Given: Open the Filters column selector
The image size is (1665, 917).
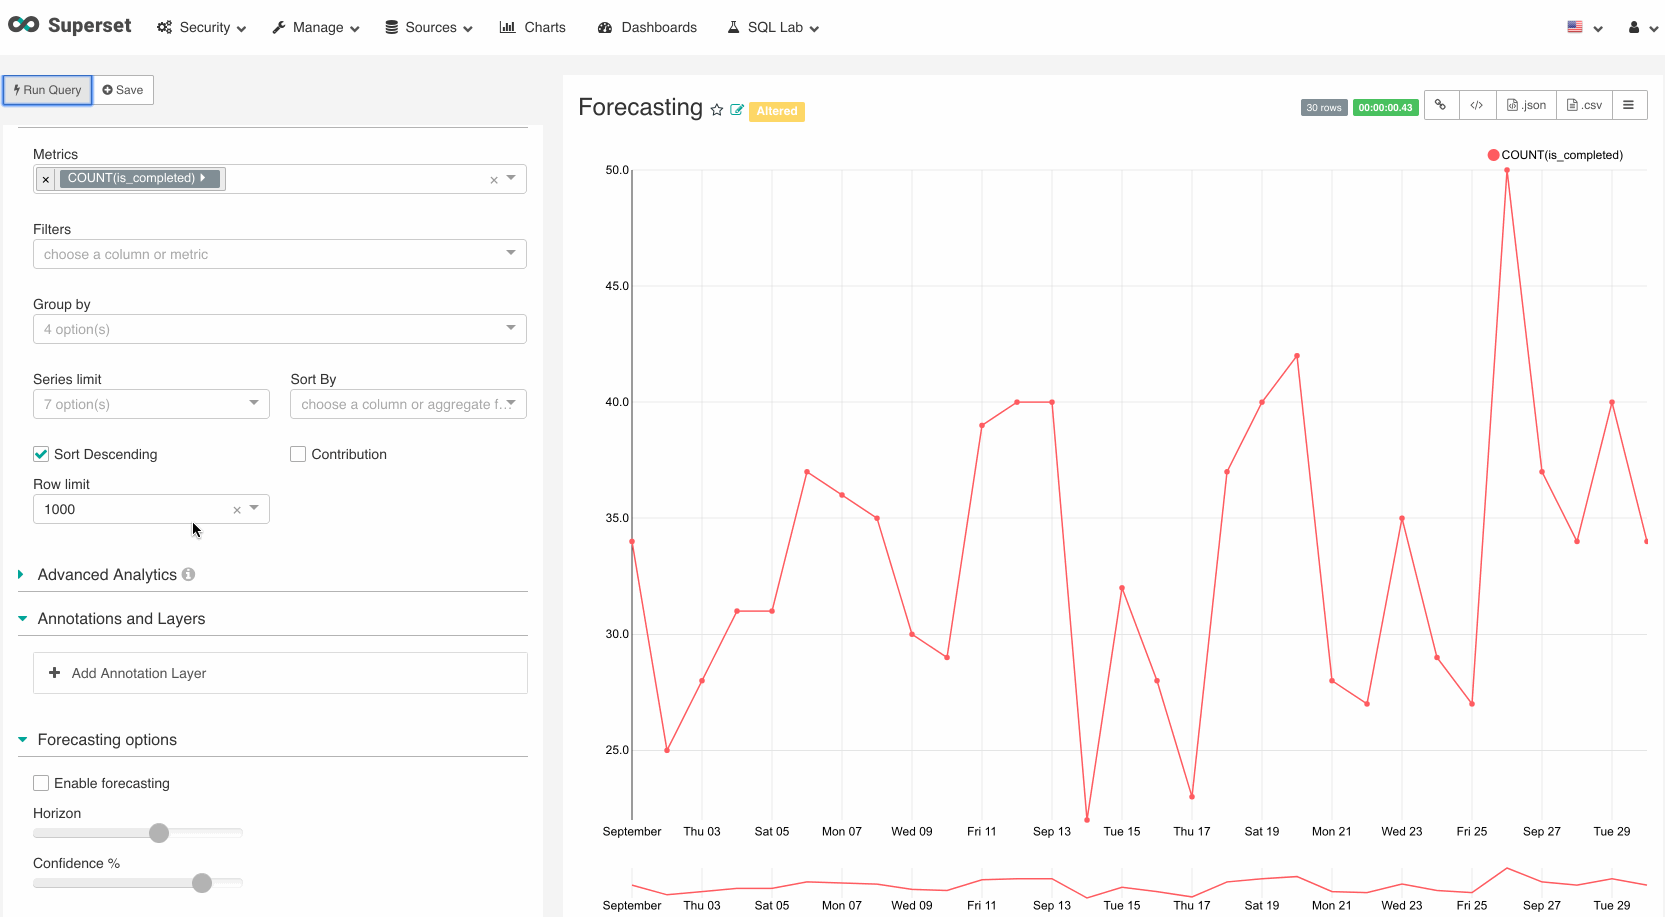Looking at the screenshot, I should tap(280, 254).
